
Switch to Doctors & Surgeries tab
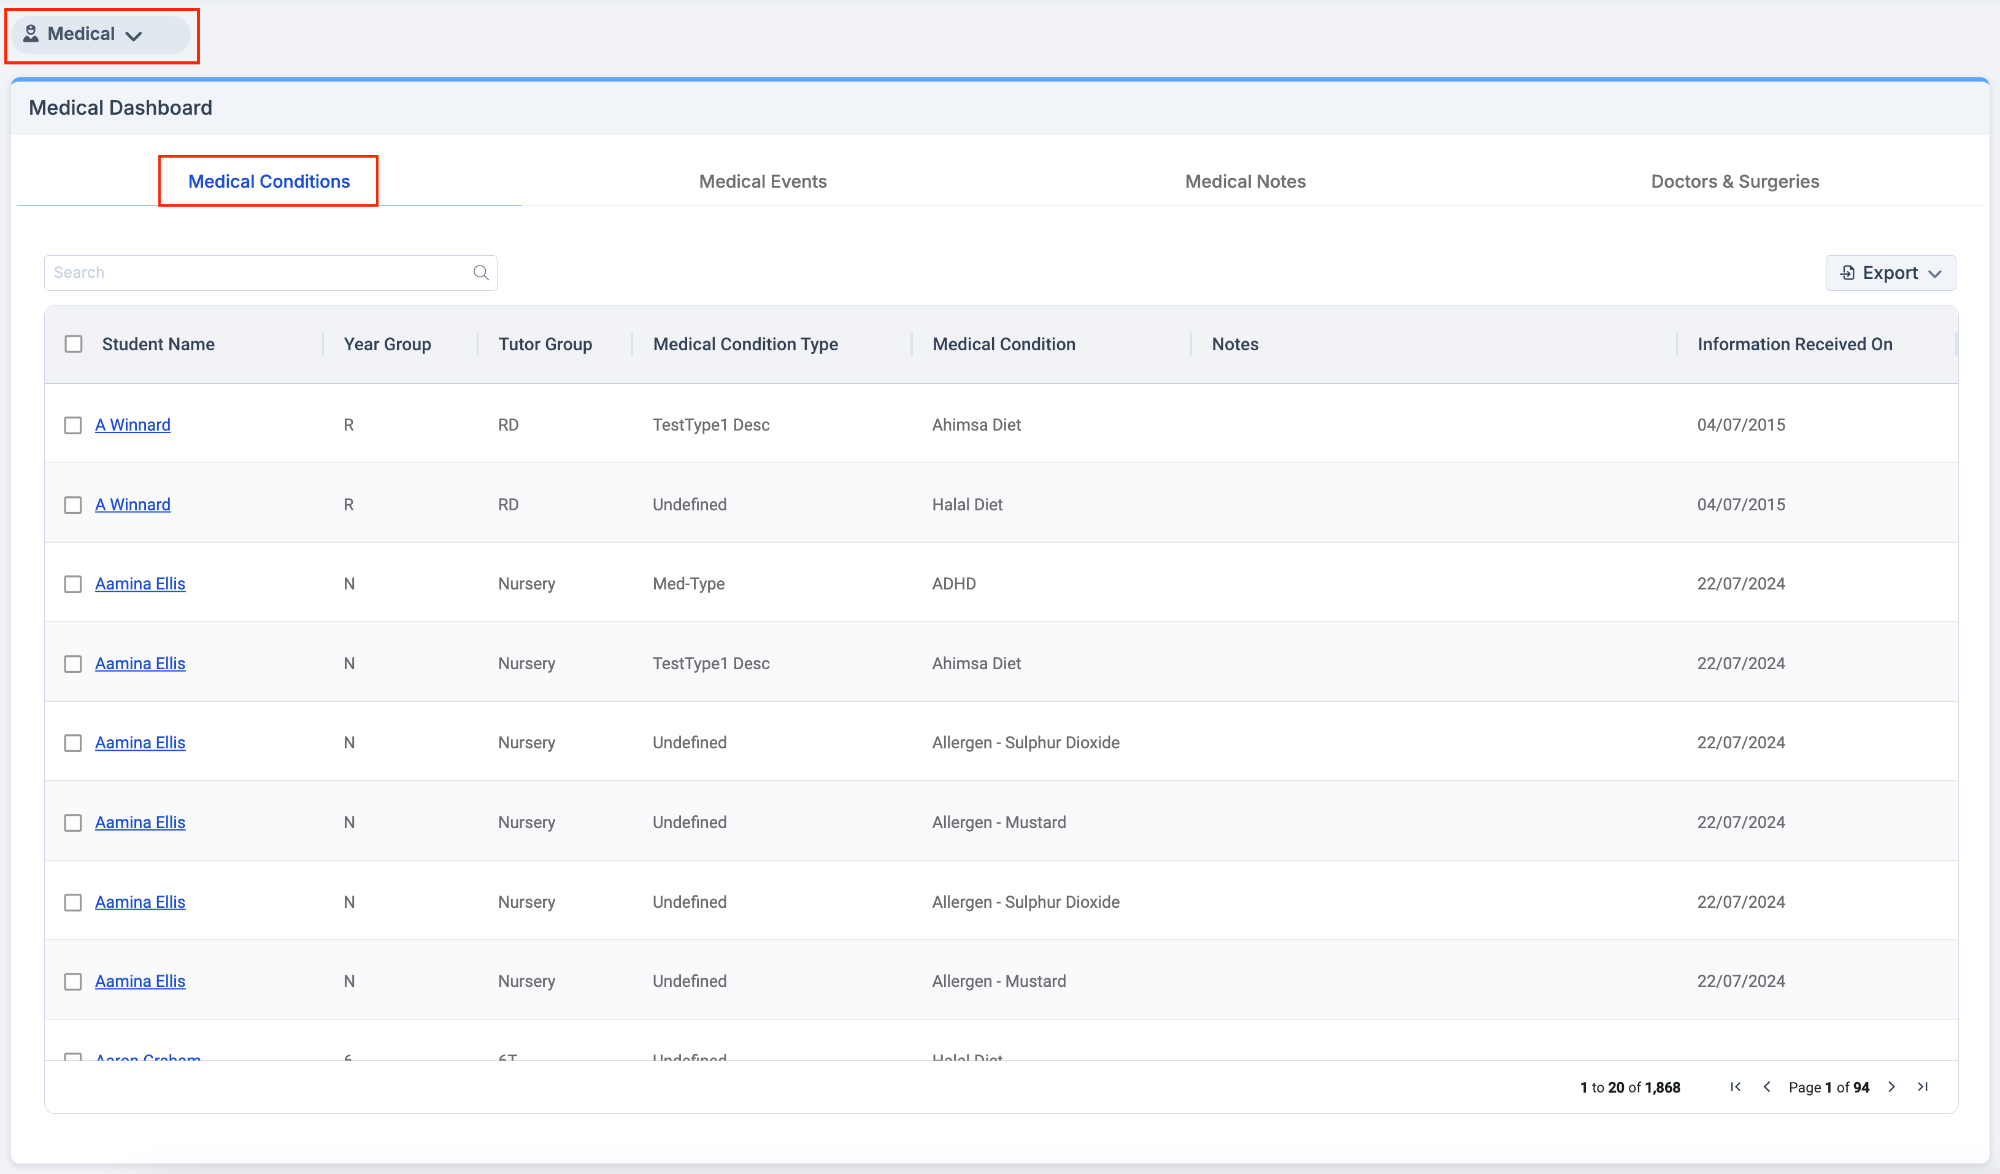pos(1735,181)
